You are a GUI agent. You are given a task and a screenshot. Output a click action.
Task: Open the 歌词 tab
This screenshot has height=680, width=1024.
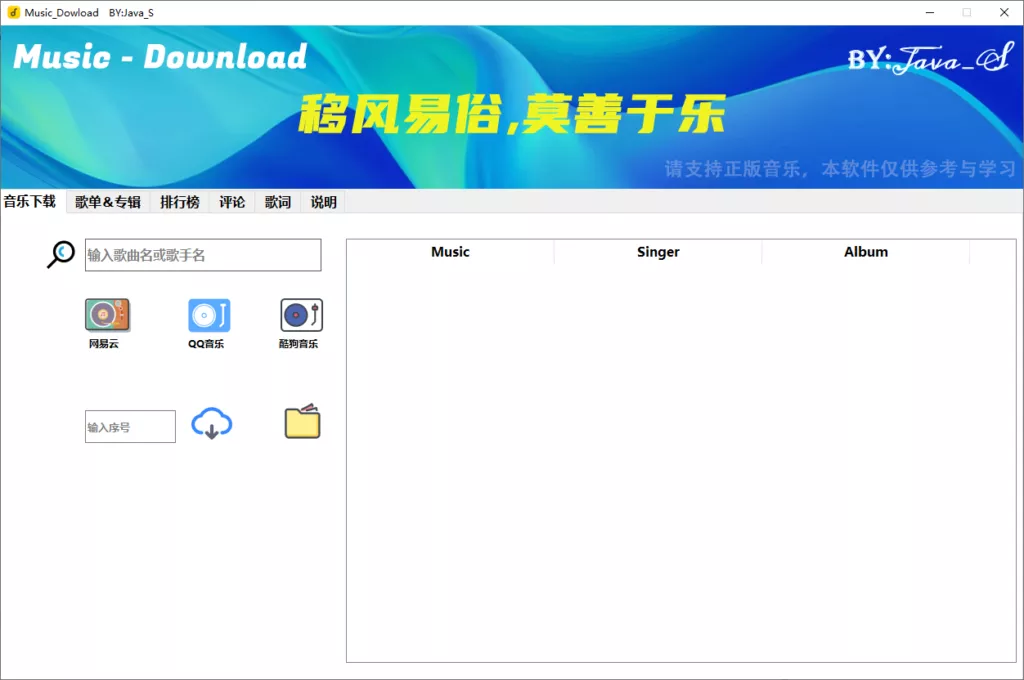[x=278, y=202]
